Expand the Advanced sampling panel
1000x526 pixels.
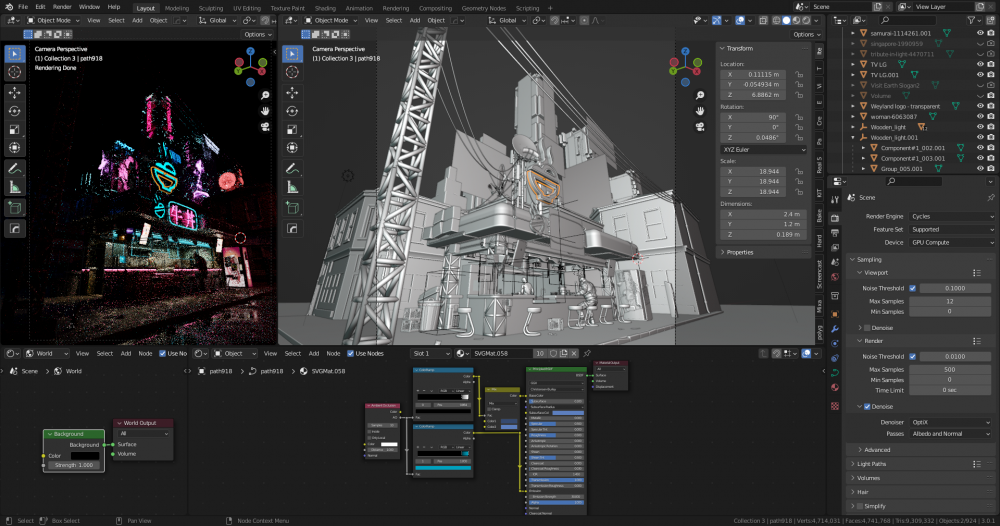[877, 449]
